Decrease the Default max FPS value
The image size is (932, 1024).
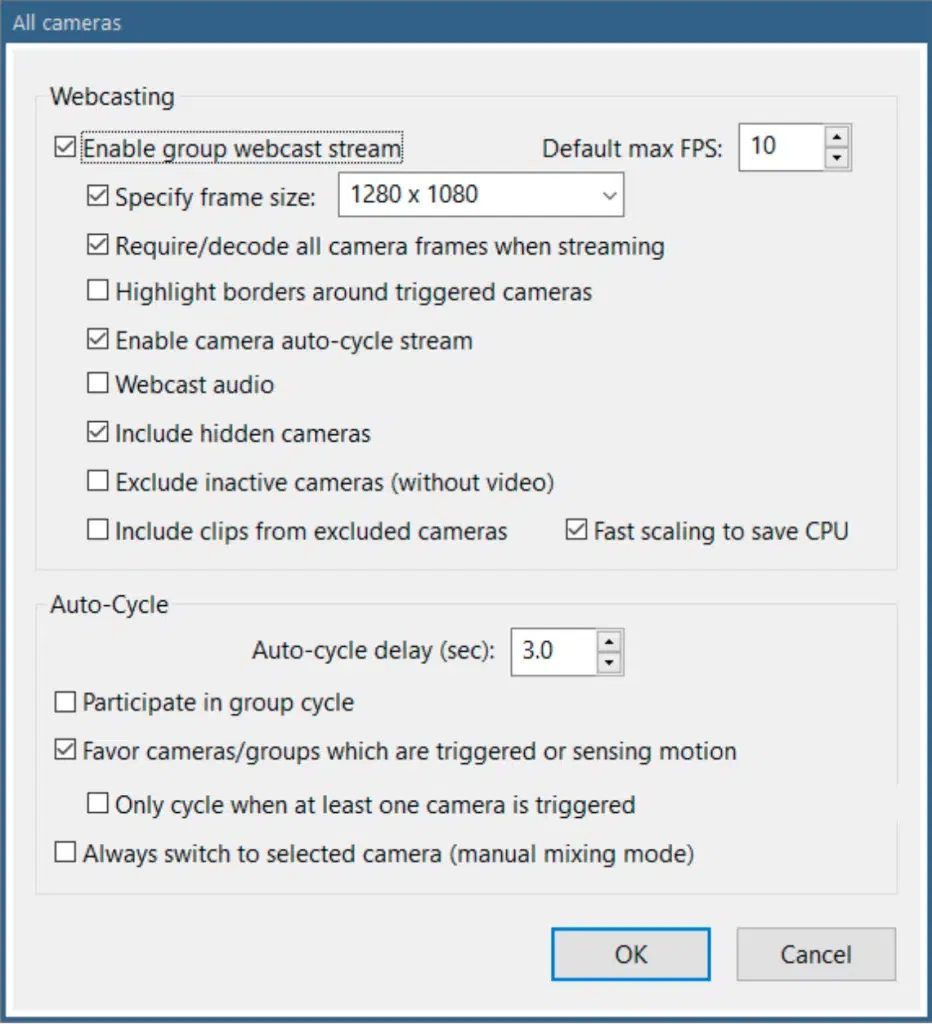click(x=838, y=158)
